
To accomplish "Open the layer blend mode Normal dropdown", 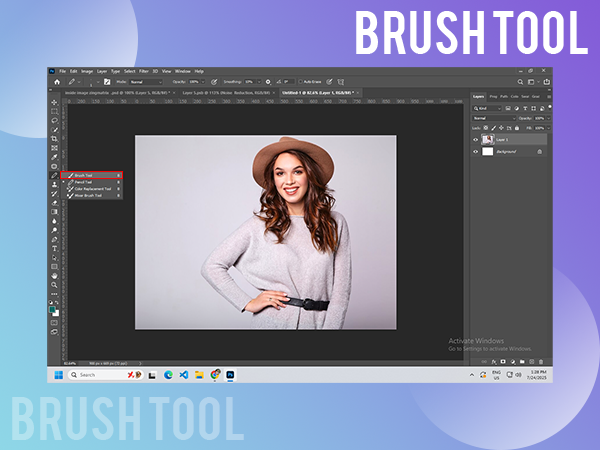I will pos(494,118).
